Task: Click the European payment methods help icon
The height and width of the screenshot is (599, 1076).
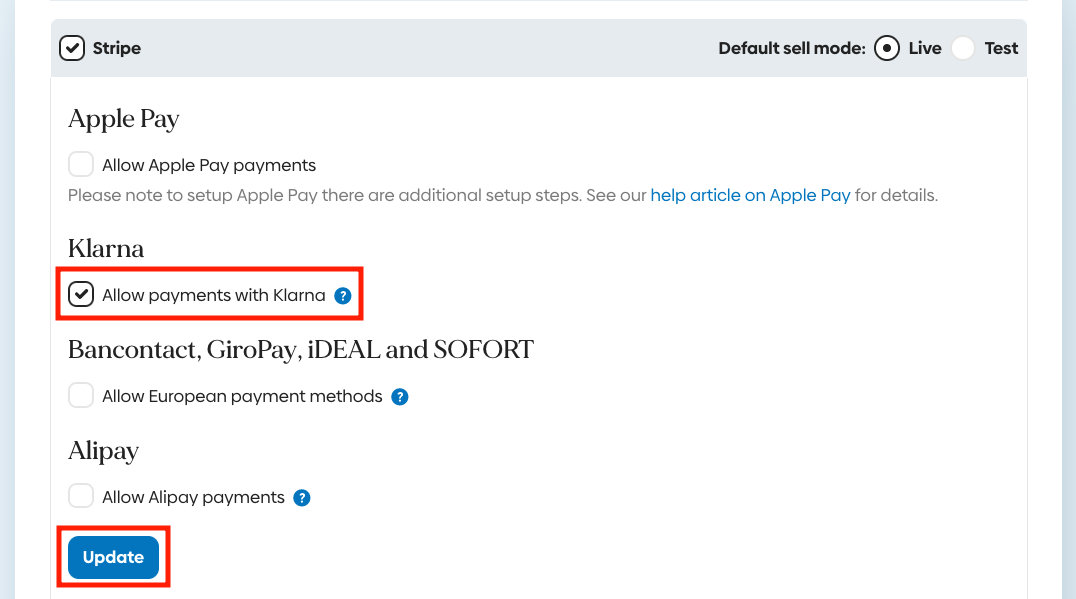Action: pos(400,396)
